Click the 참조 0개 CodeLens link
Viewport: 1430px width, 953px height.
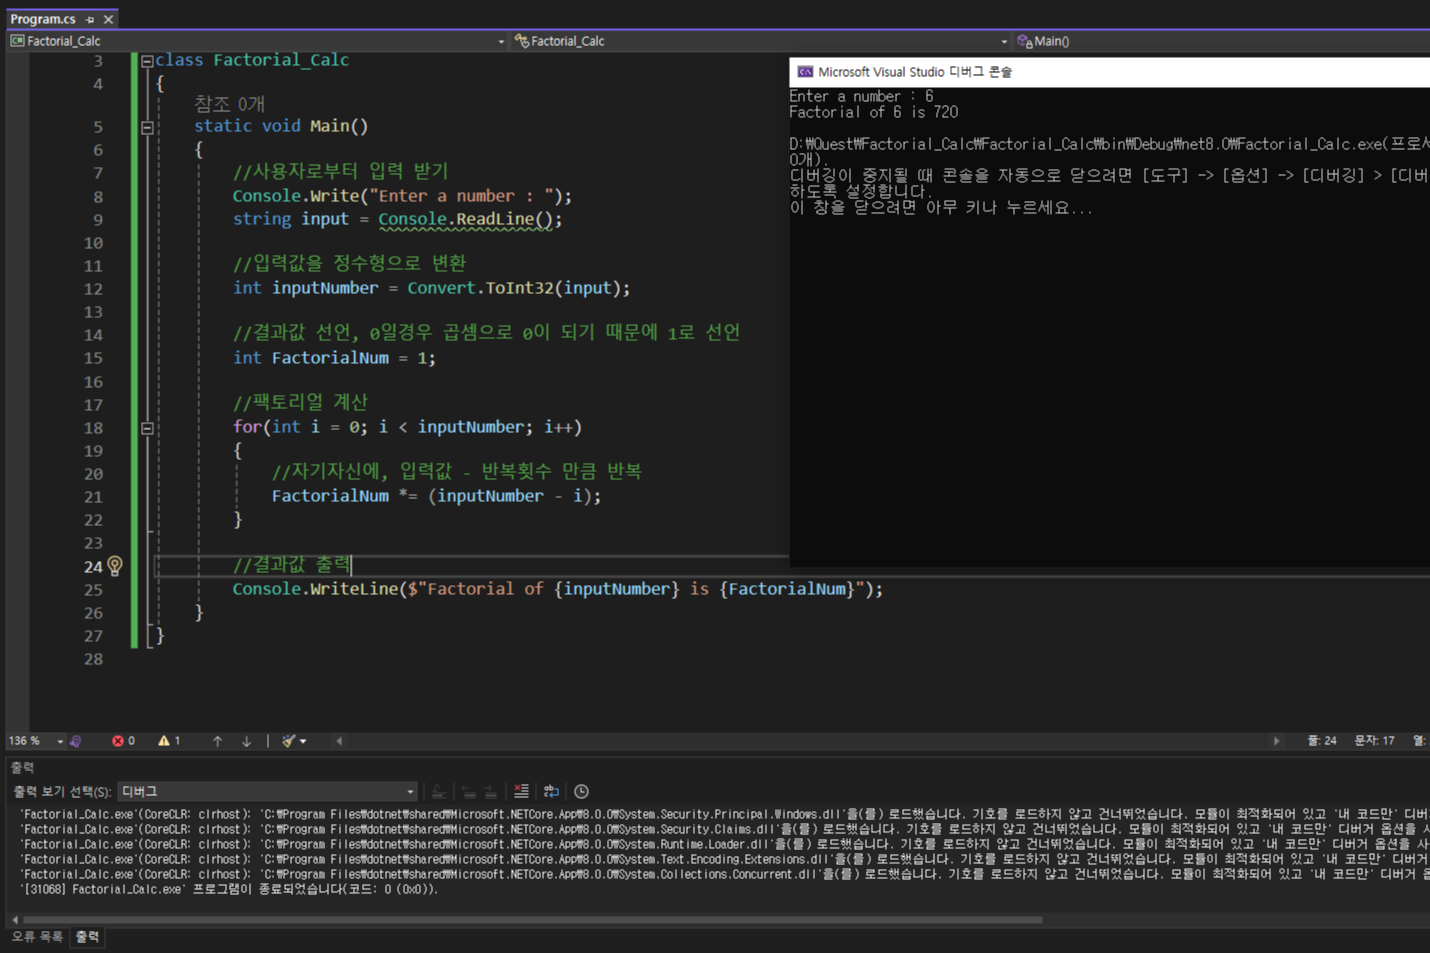point(229,104)
